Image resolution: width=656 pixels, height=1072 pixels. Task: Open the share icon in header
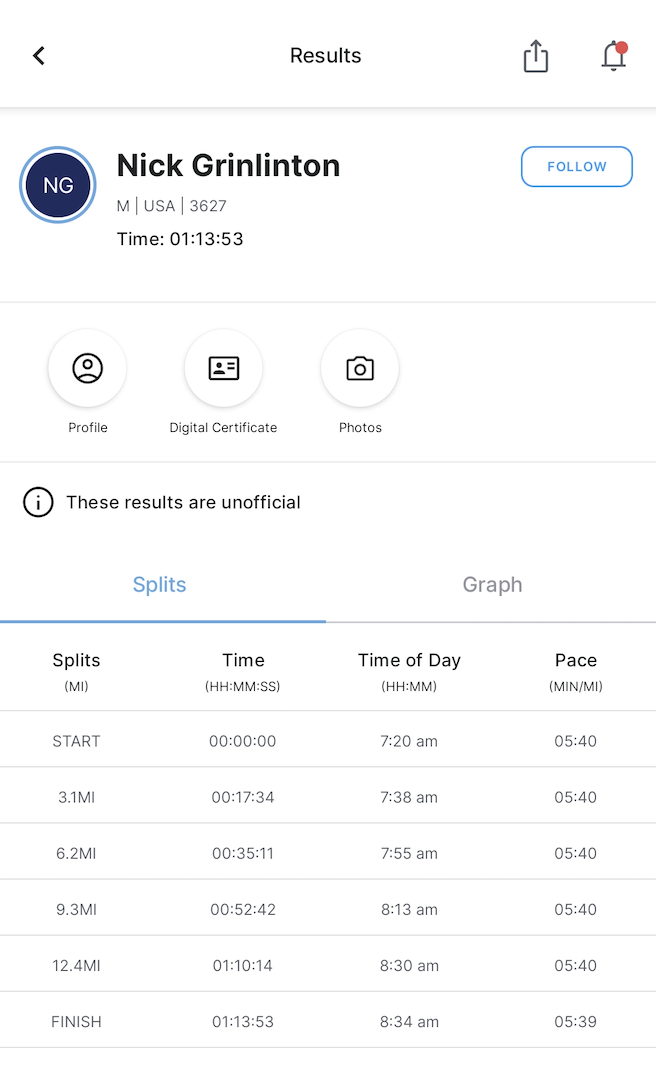(x=536, y=56)
